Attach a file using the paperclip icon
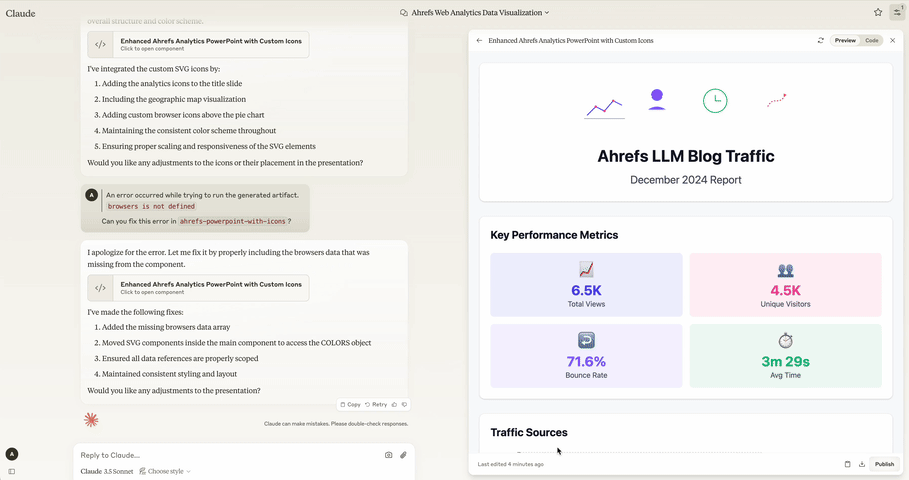 (x=403, y=455)
